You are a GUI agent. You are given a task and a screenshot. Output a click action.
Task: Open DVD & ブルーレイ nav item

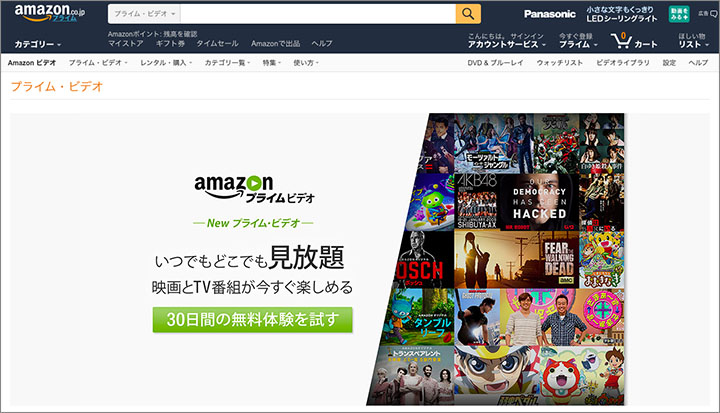[495, 62]
